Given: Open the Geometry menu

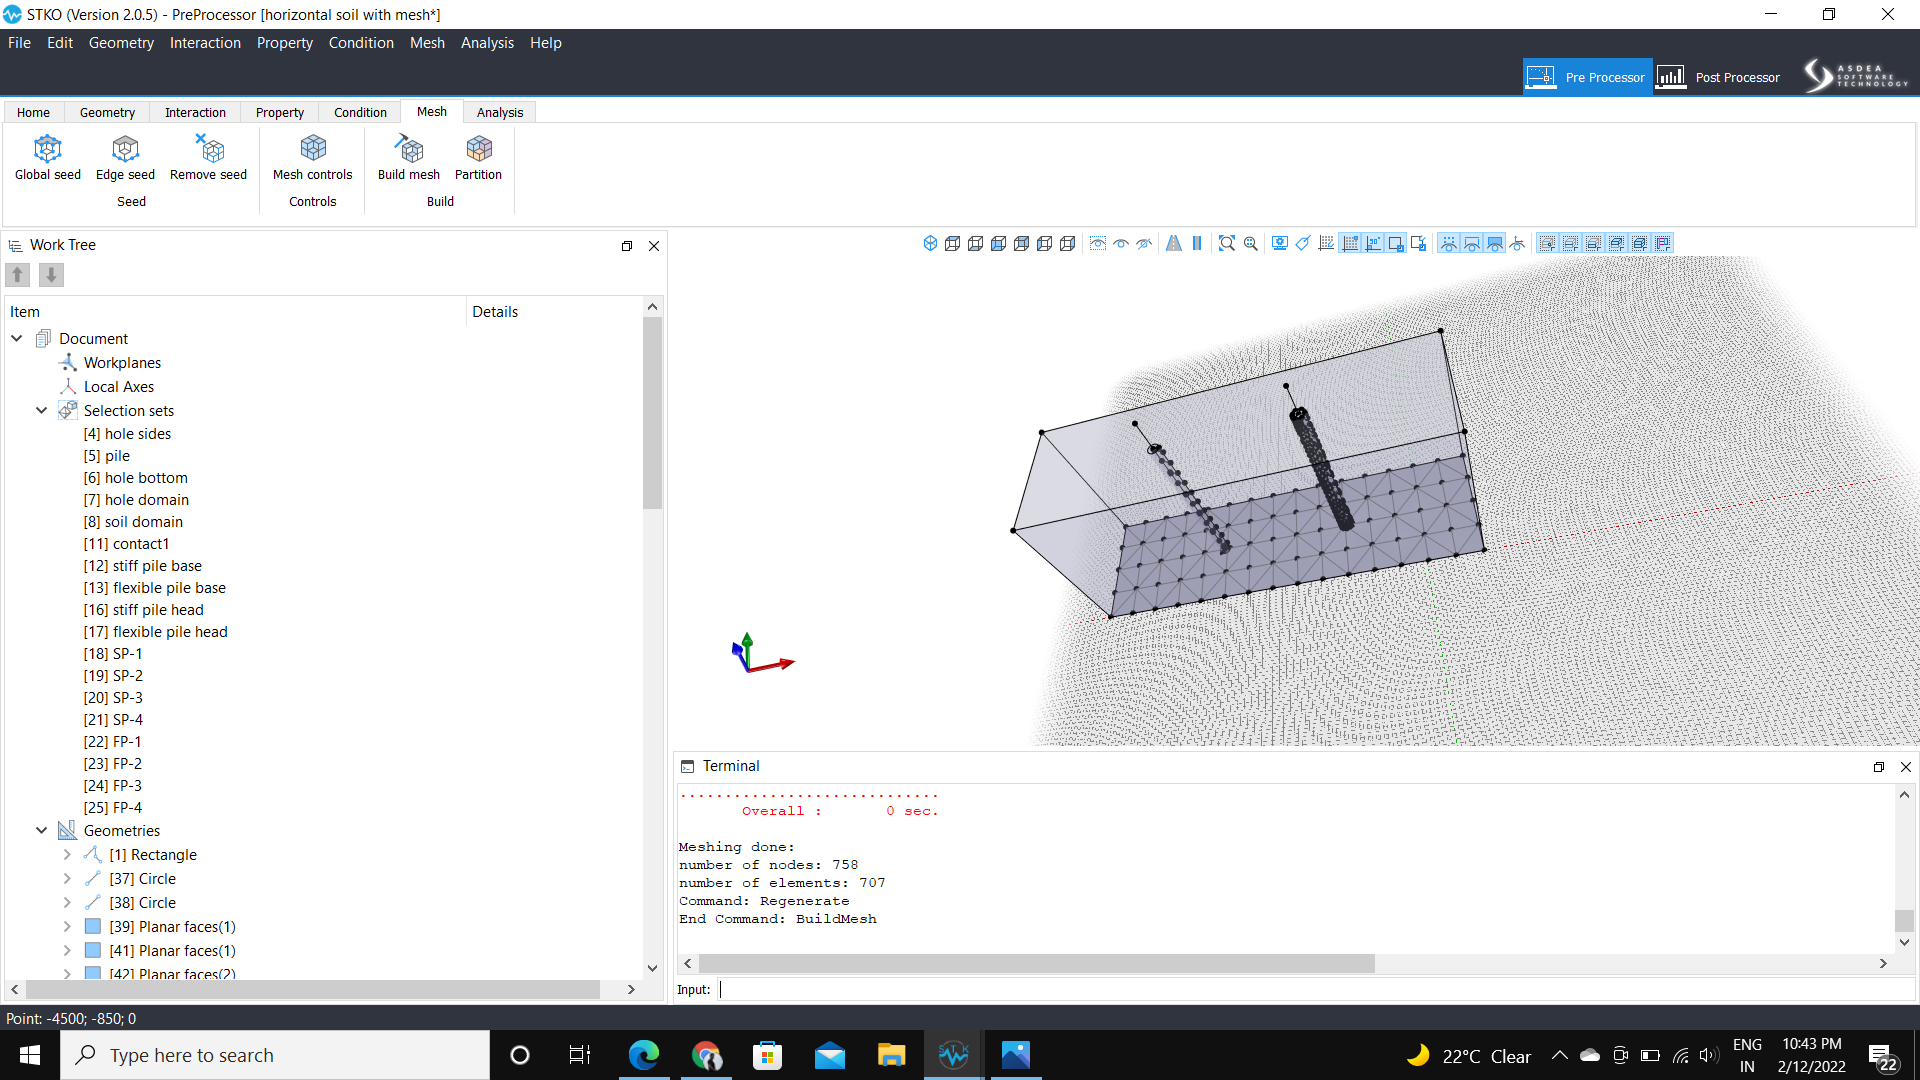Looking at the screenshot, I should pyautogui.click(x=121, y=43).
